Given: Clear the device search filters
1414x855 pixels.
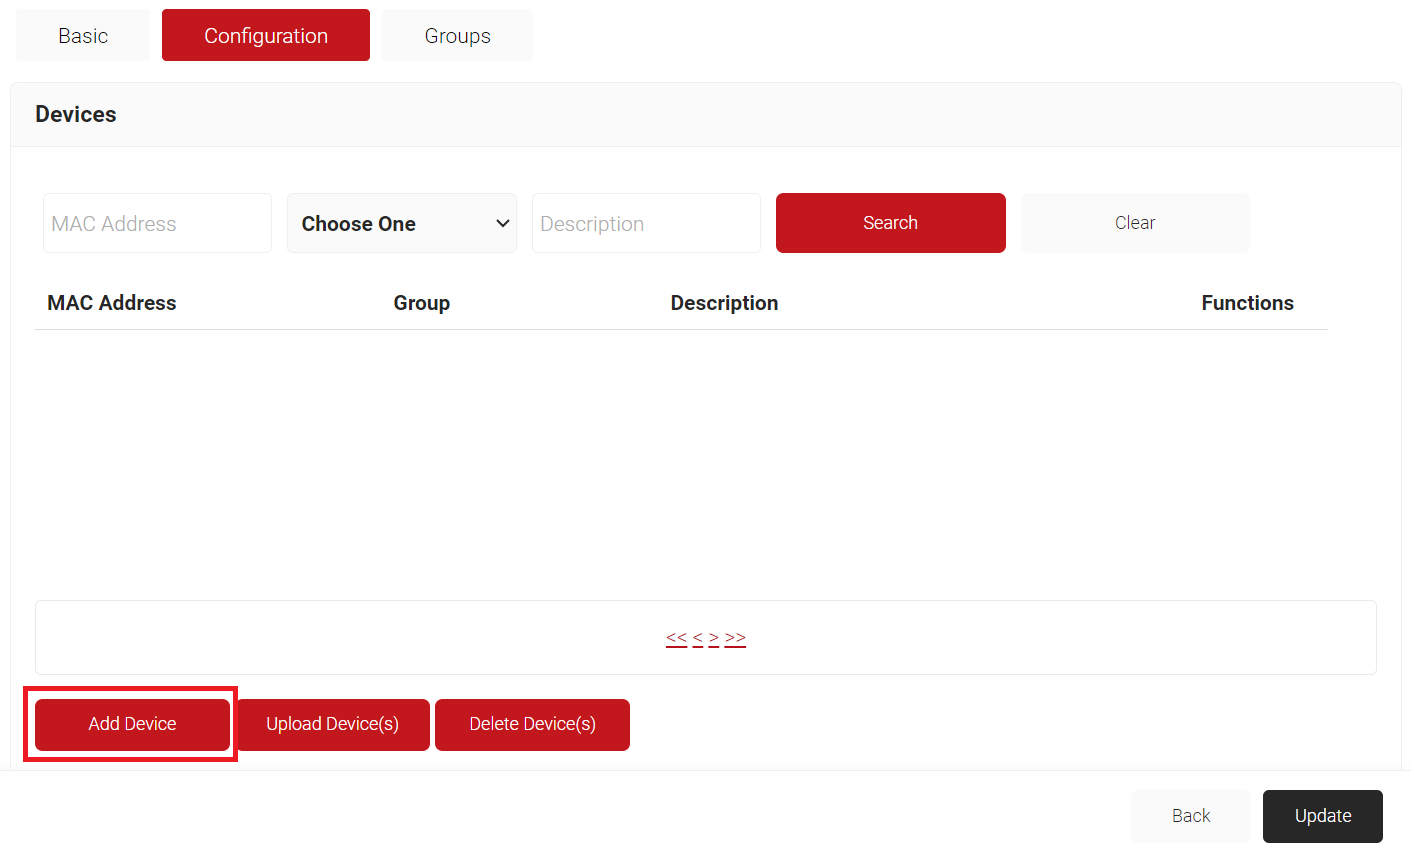Looking at the screenshot, I should [x=1135, y=223].
